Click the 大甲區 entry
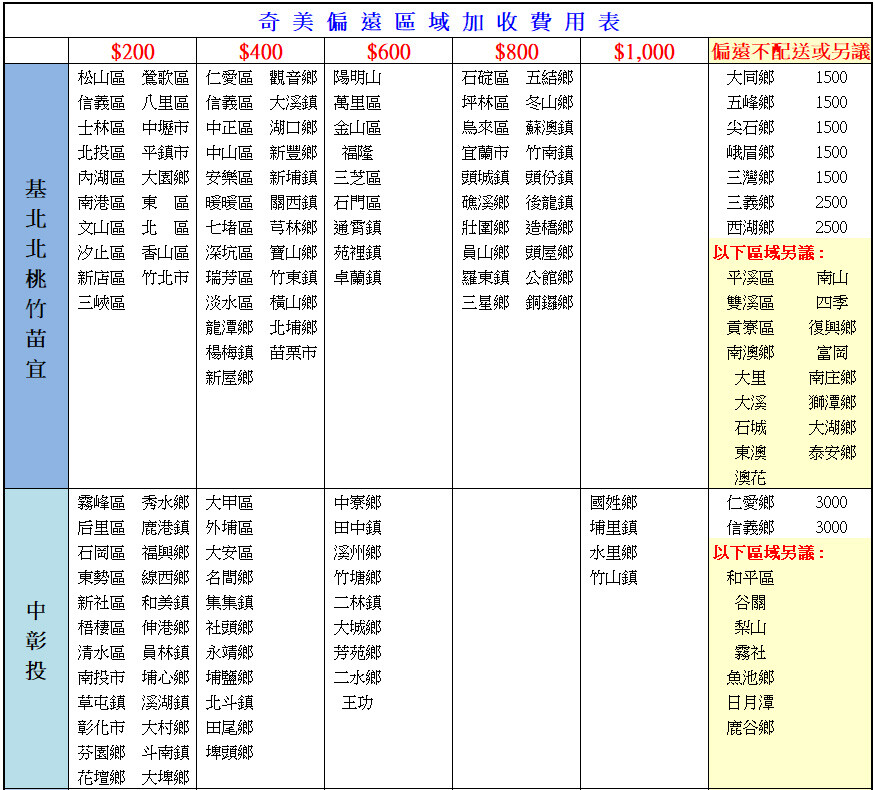Image resolution: width=875 pixels, height=790 pixels. pos(229,503)
